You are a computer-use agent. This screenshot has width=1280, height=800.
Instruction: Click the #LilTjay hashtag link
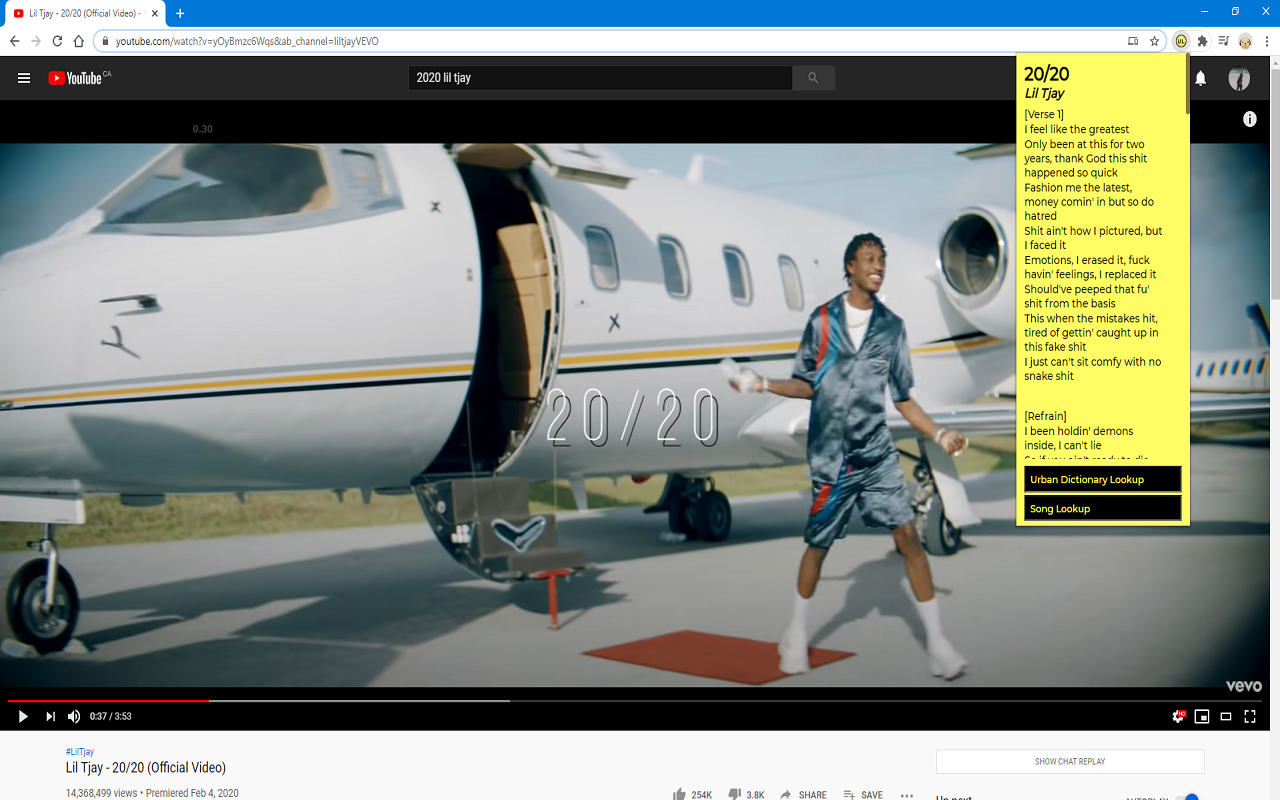click(x=80, y=752)
